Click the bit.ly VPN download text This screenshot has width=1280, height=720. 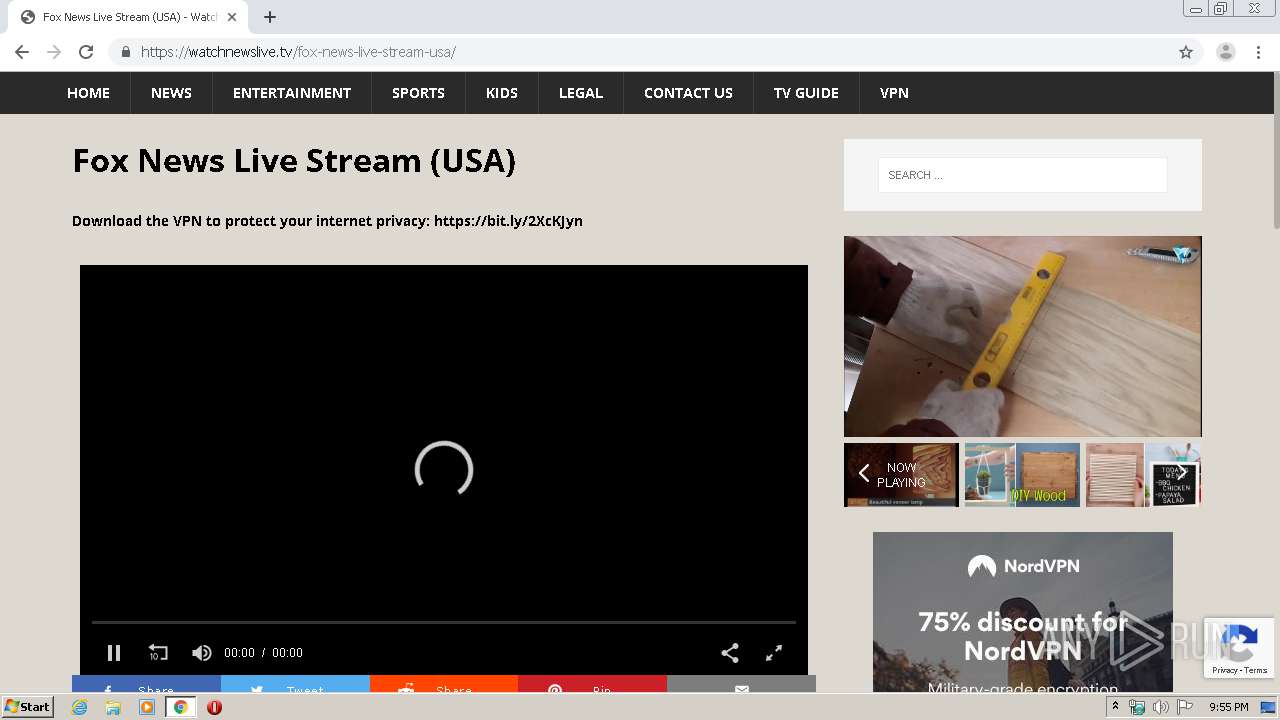[327, 221]
